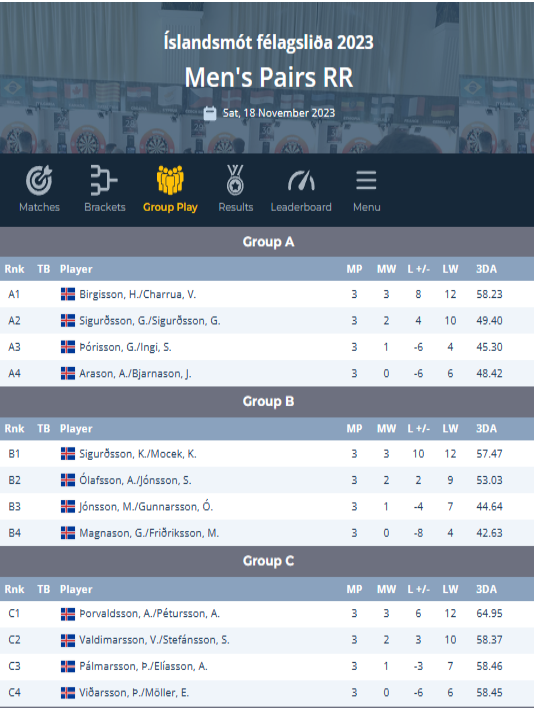Open the Leaderboard gauge icon
This screenshot has width=534, height=708.
(x=301, y=181)
